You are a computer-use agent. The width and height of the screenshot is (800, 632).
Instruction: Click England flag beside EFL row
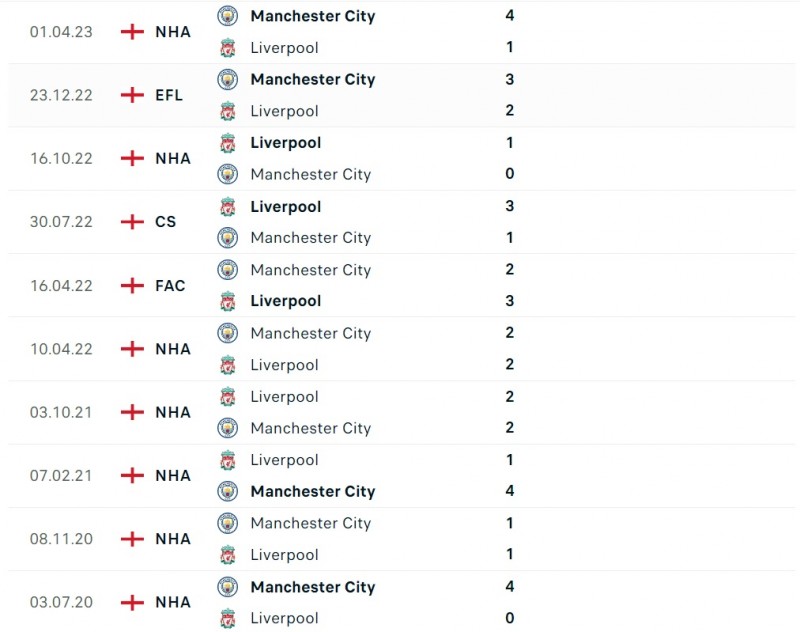tap(132, 95)
